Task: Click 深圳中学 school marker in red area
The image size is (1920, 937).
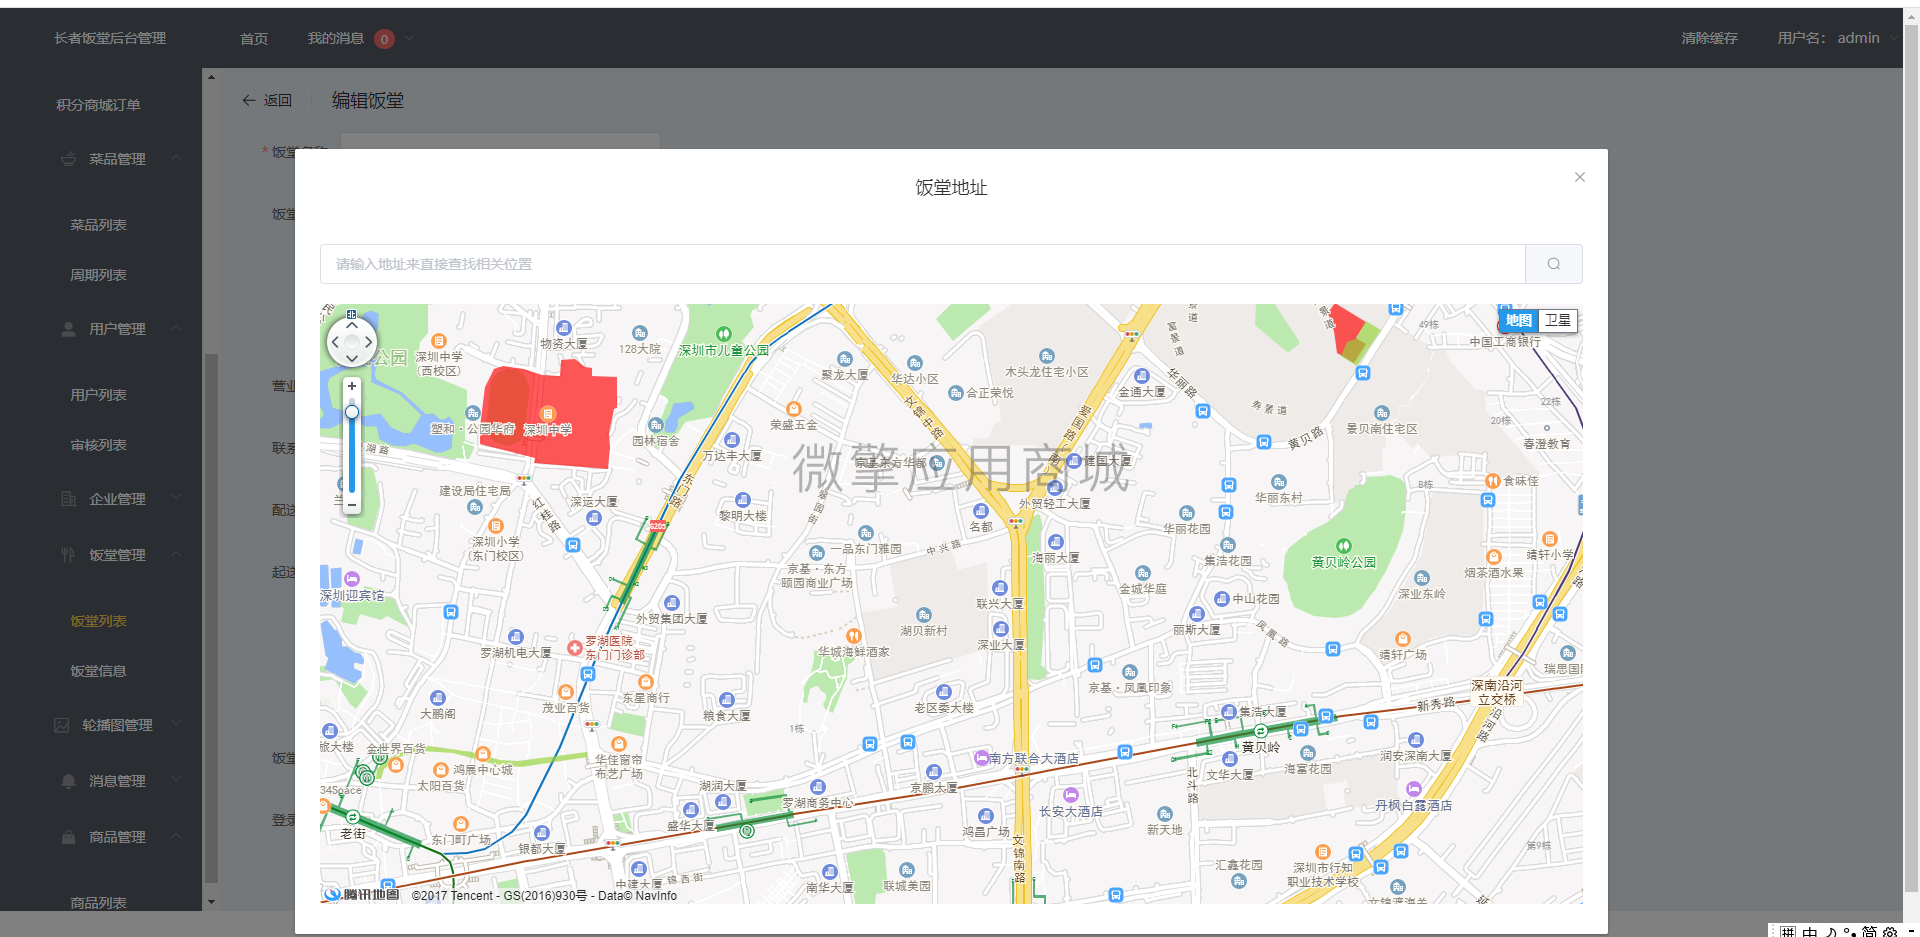Action: [x=547, y=414]
